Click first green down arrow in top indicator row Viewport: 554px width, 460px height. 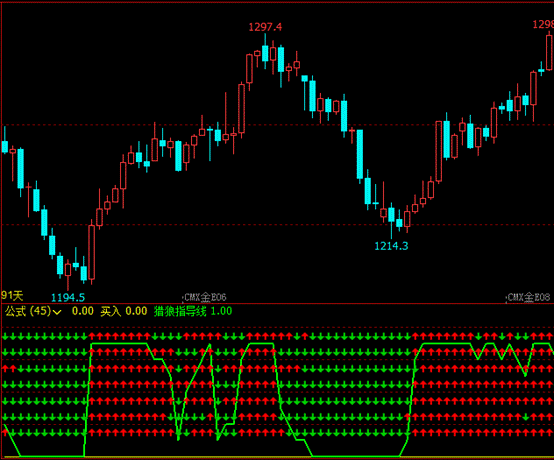click(x=5, y=336)
